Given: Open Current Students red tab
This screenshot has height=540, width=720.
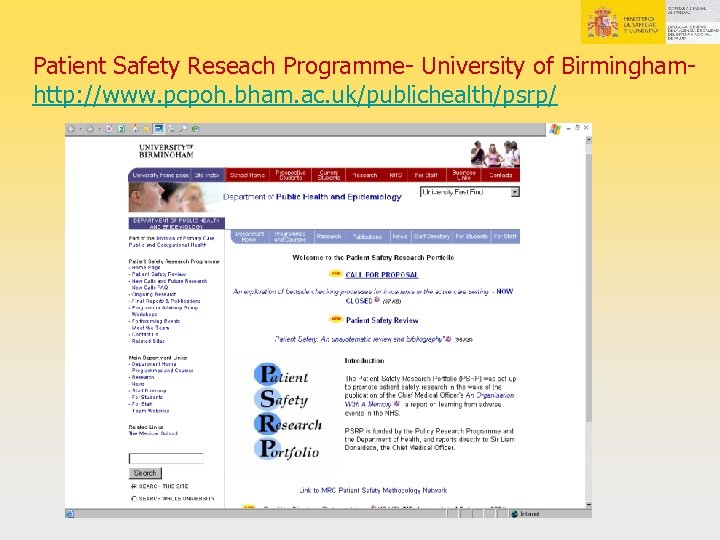Looking at the screenshot, I should pos(329,175).
